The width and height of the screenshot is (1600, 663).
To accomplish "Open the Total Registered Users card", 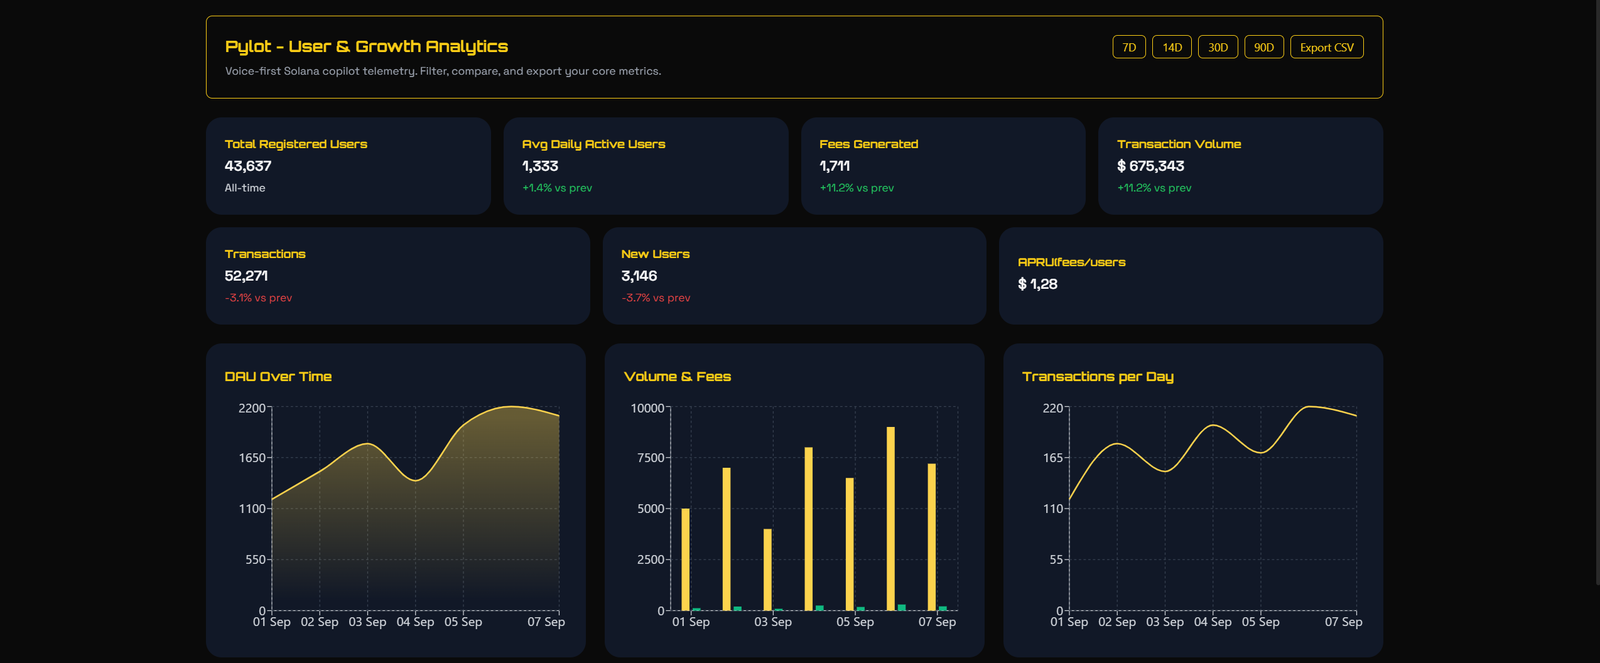I will 348,166.
